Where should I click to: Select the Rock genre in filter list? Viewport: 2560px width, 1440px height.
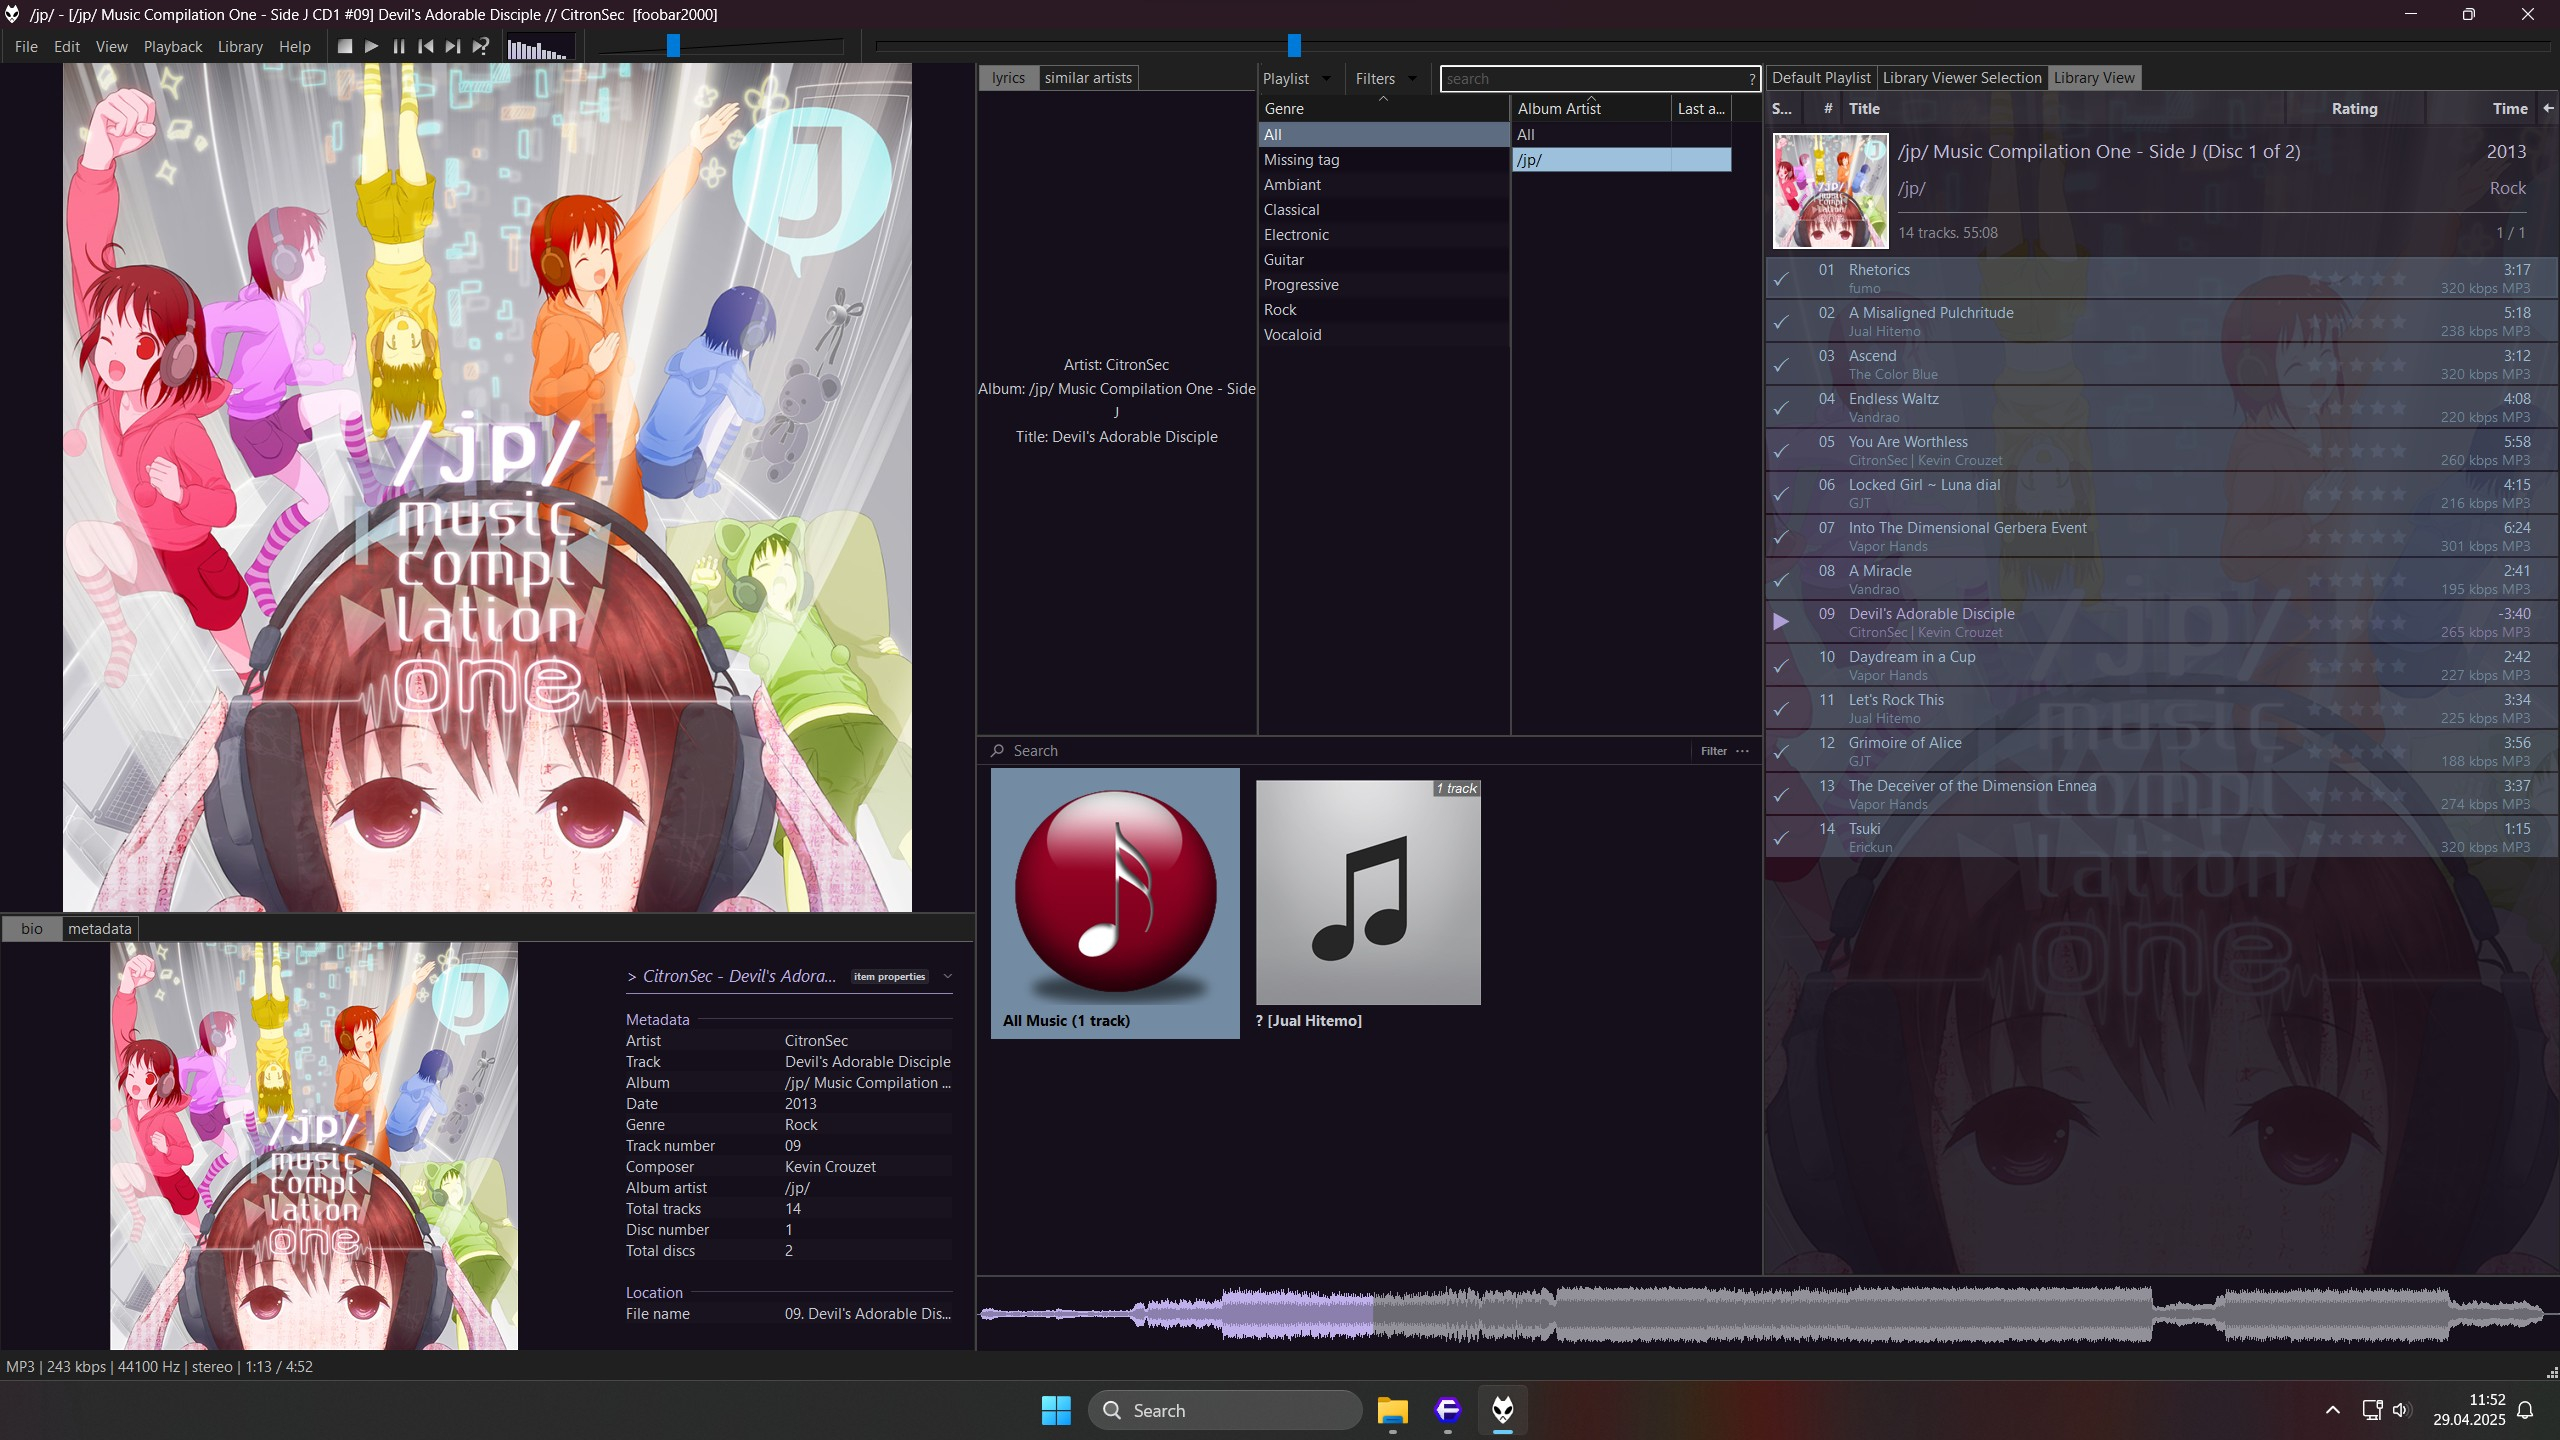(1383, 309)
